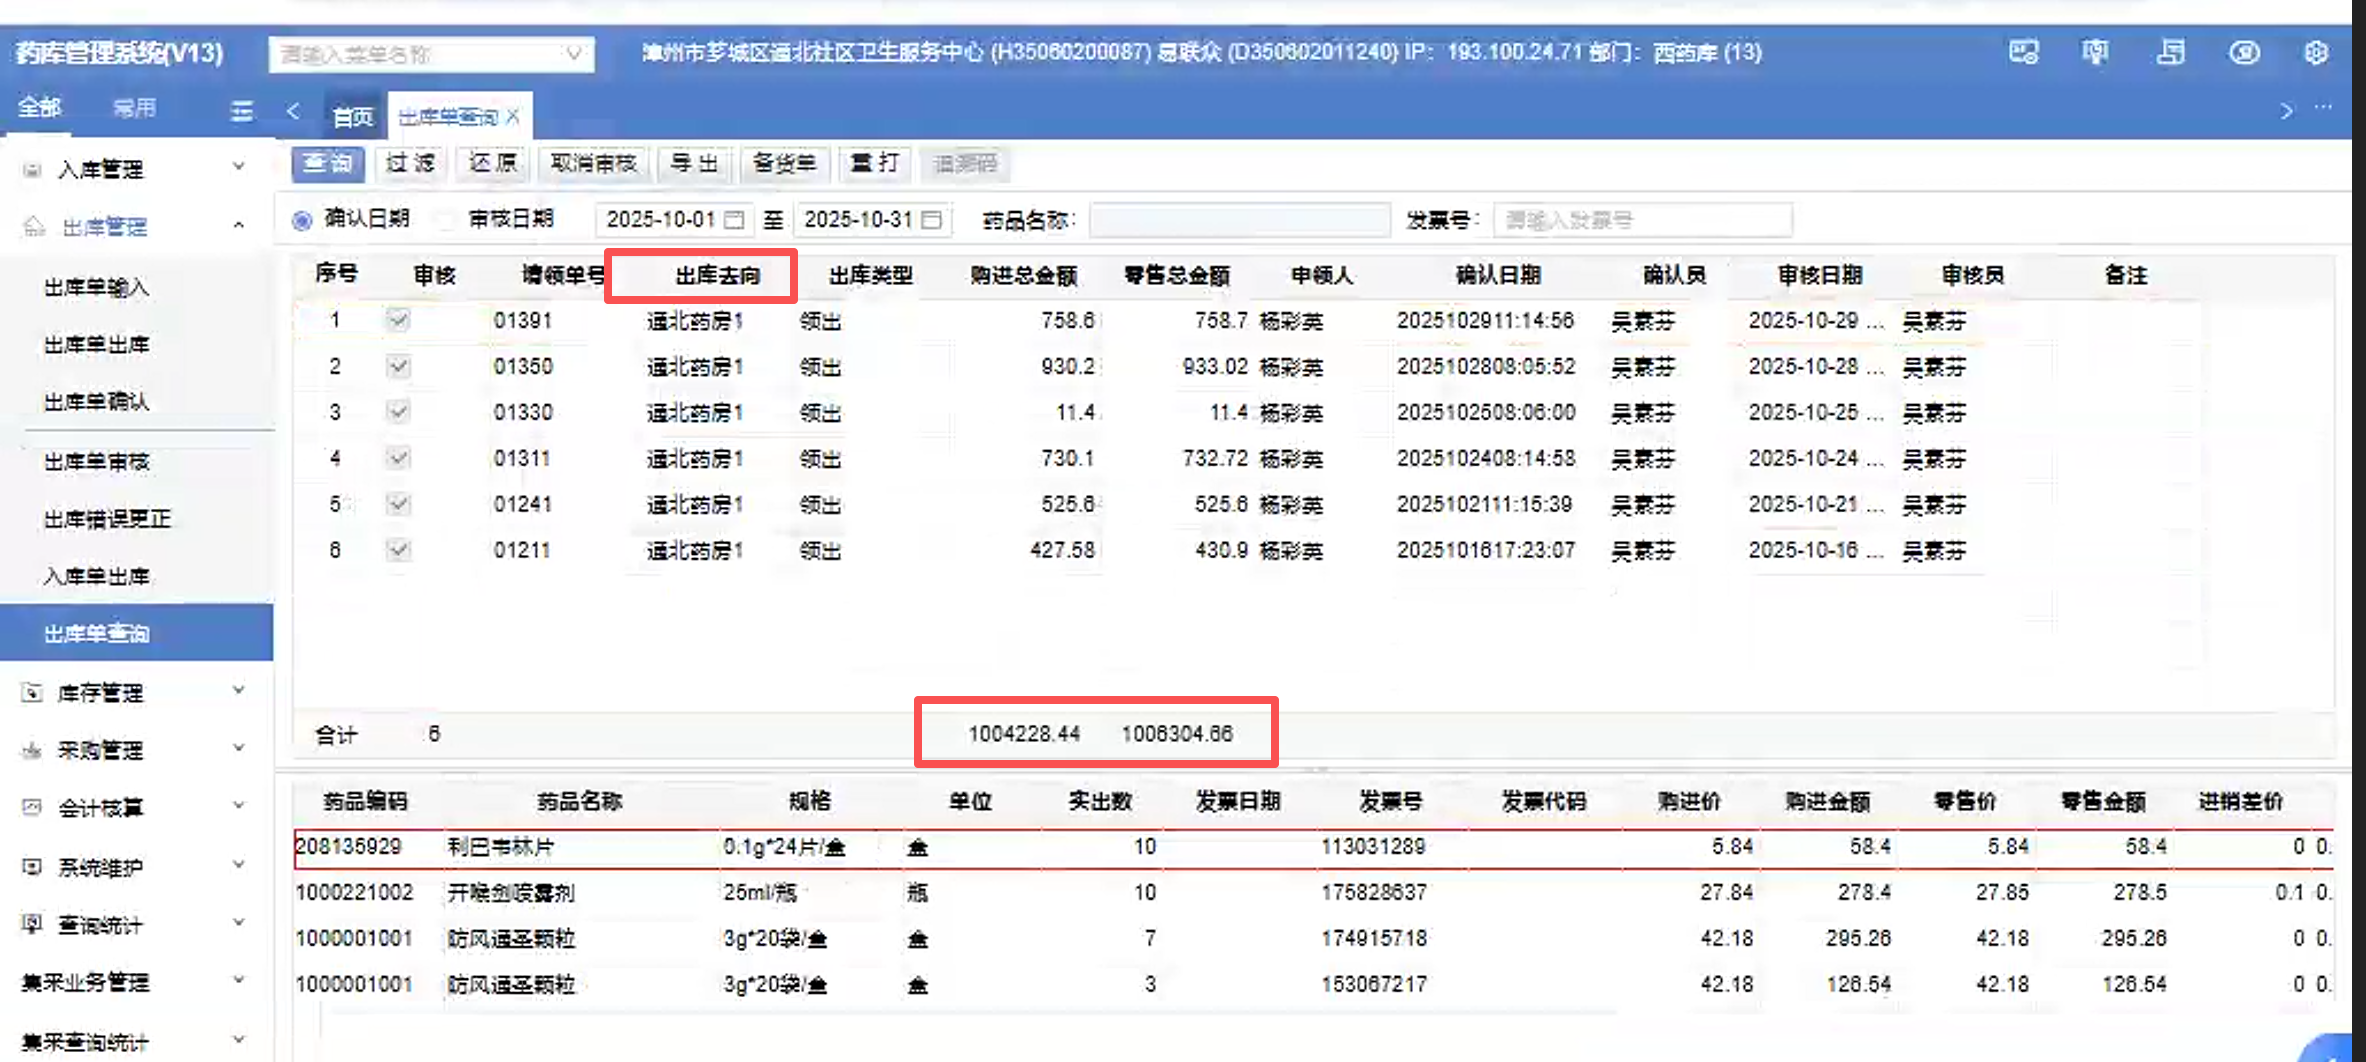
Task: Open the calendar icon for 2025-10-01
Action: [x=734, y=219]
